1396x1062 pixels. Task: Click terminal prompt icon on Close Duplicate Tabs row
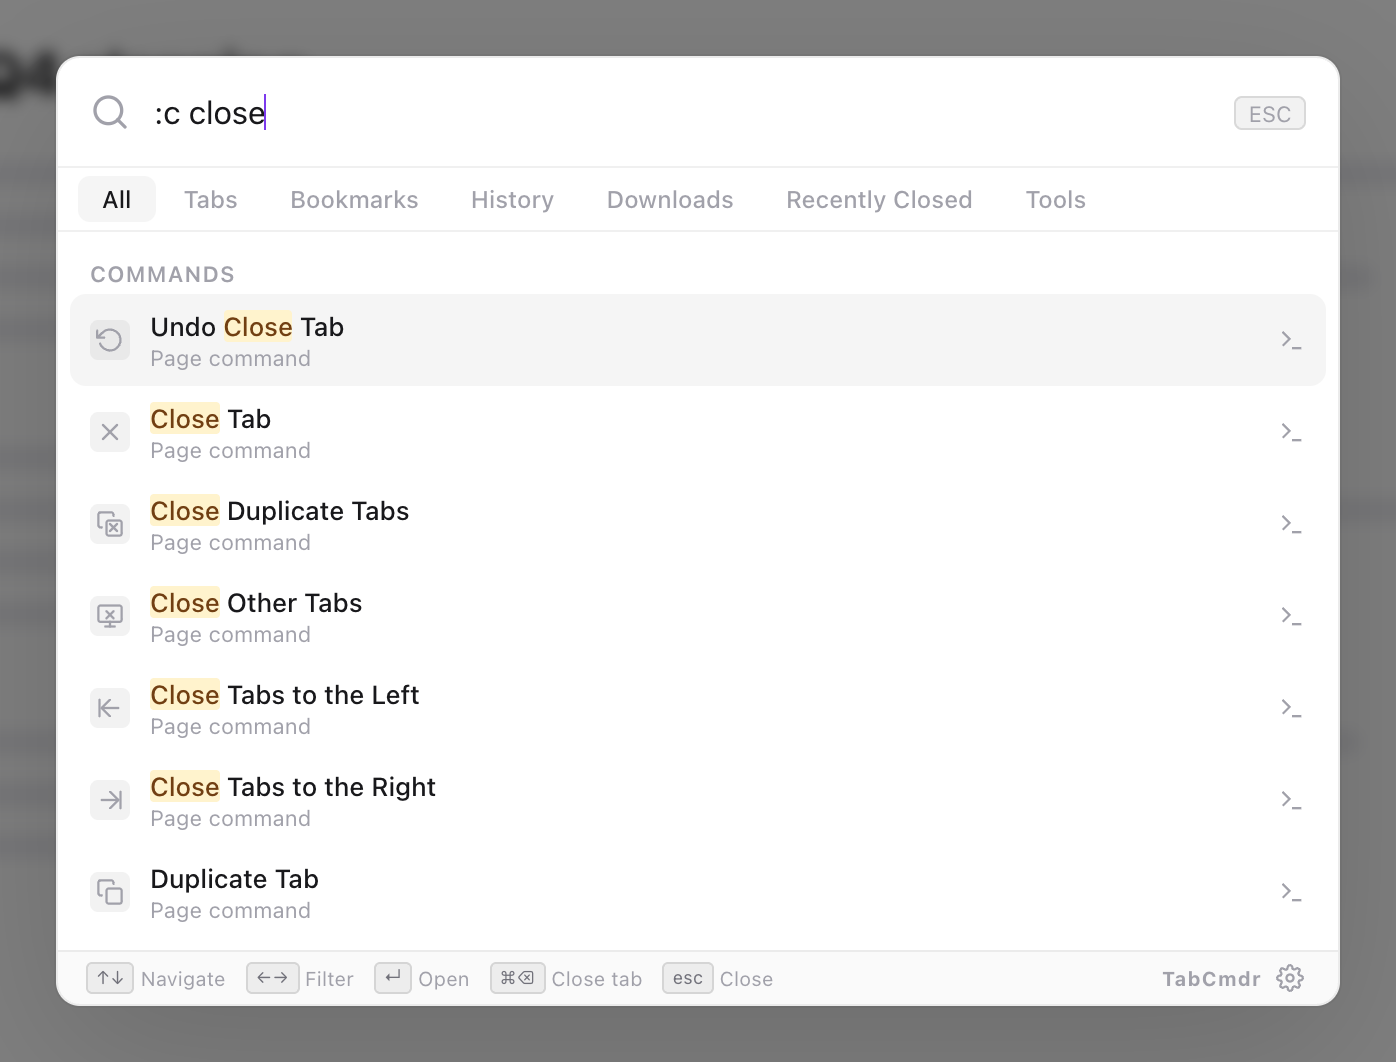(x=1291, y=524)
